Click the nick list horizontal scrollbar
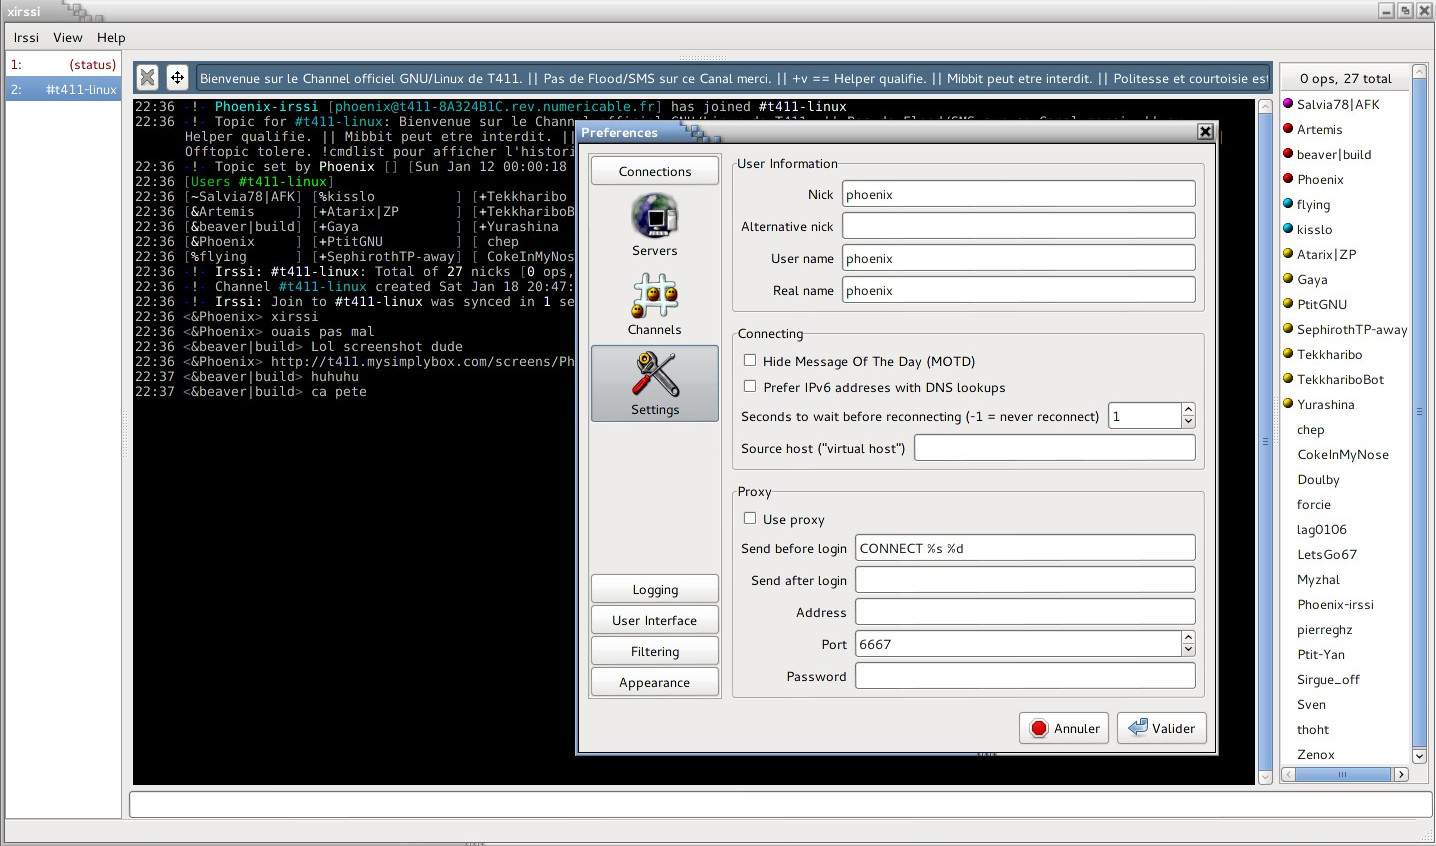The height and width of the screenshot is (846, 1436). coord(1342,774)
